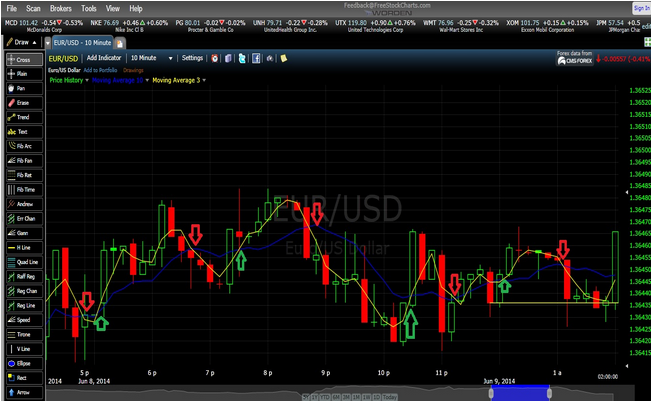Viewport: 652px width, 401px height.
Task: Open the View menu
Action: point(113,8)
